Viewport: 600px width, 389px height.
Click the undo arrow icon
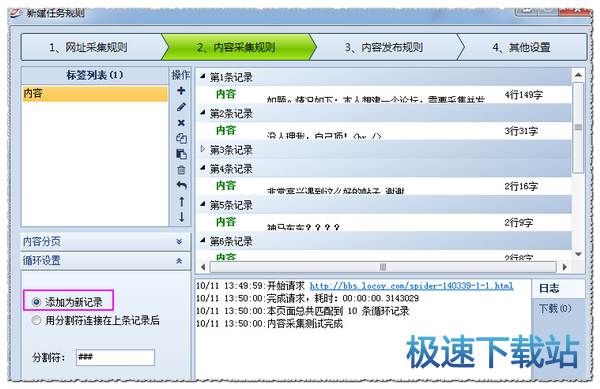(181, 186)
